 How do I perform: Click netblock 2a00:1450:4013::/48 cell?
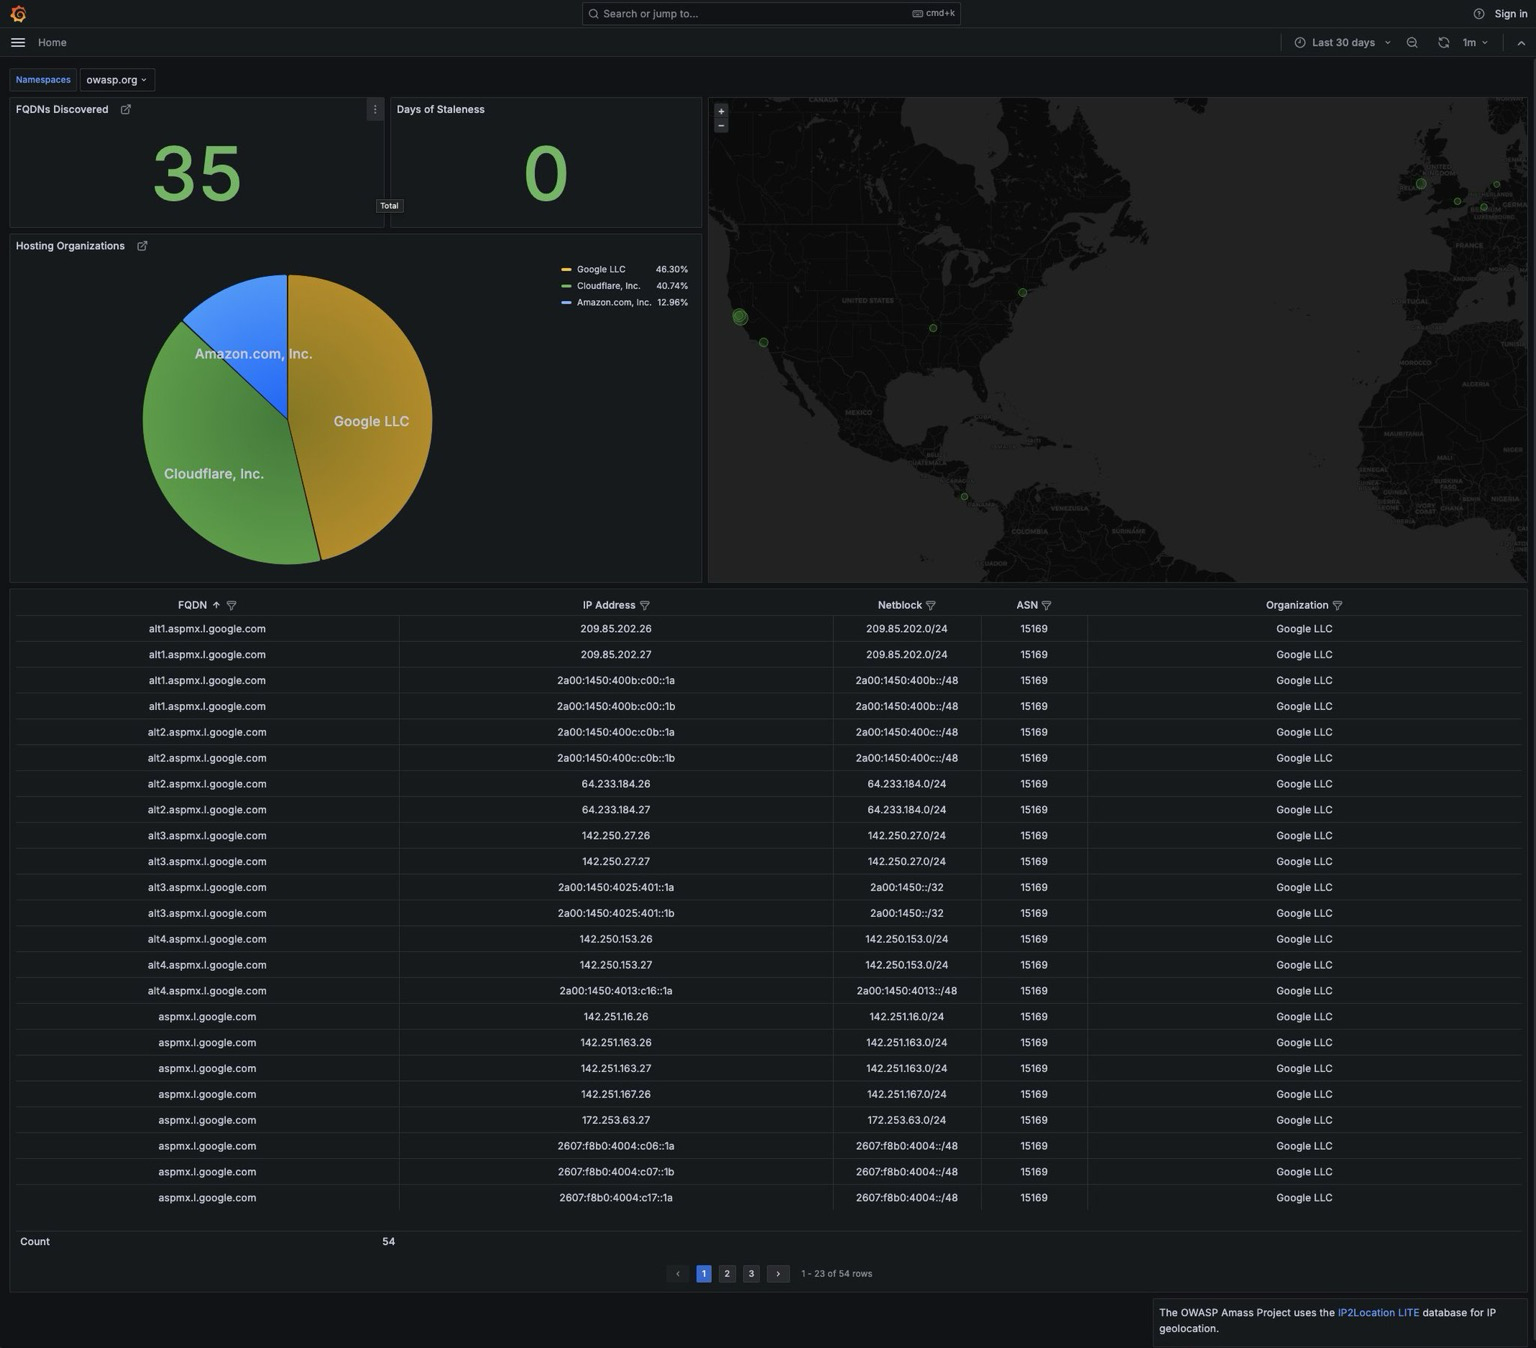pyautogui.click(x=907, y=991)
